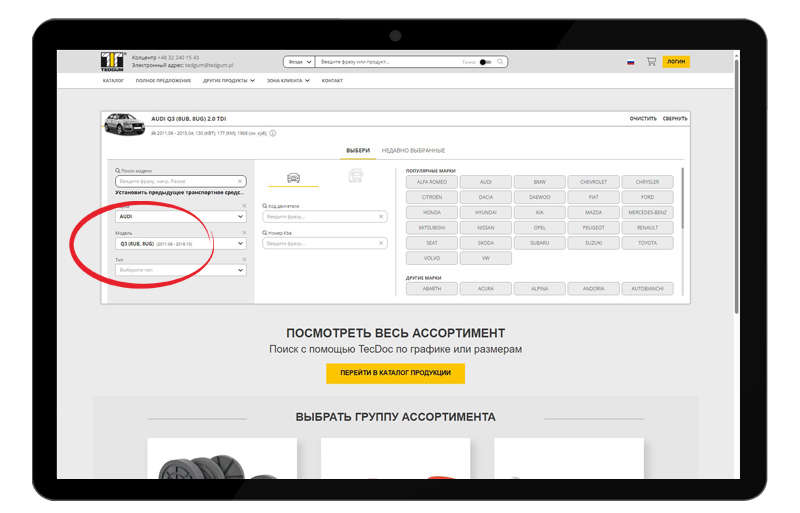
Task: Select the CHEVROLET brand button
Action: click(593, 182)
